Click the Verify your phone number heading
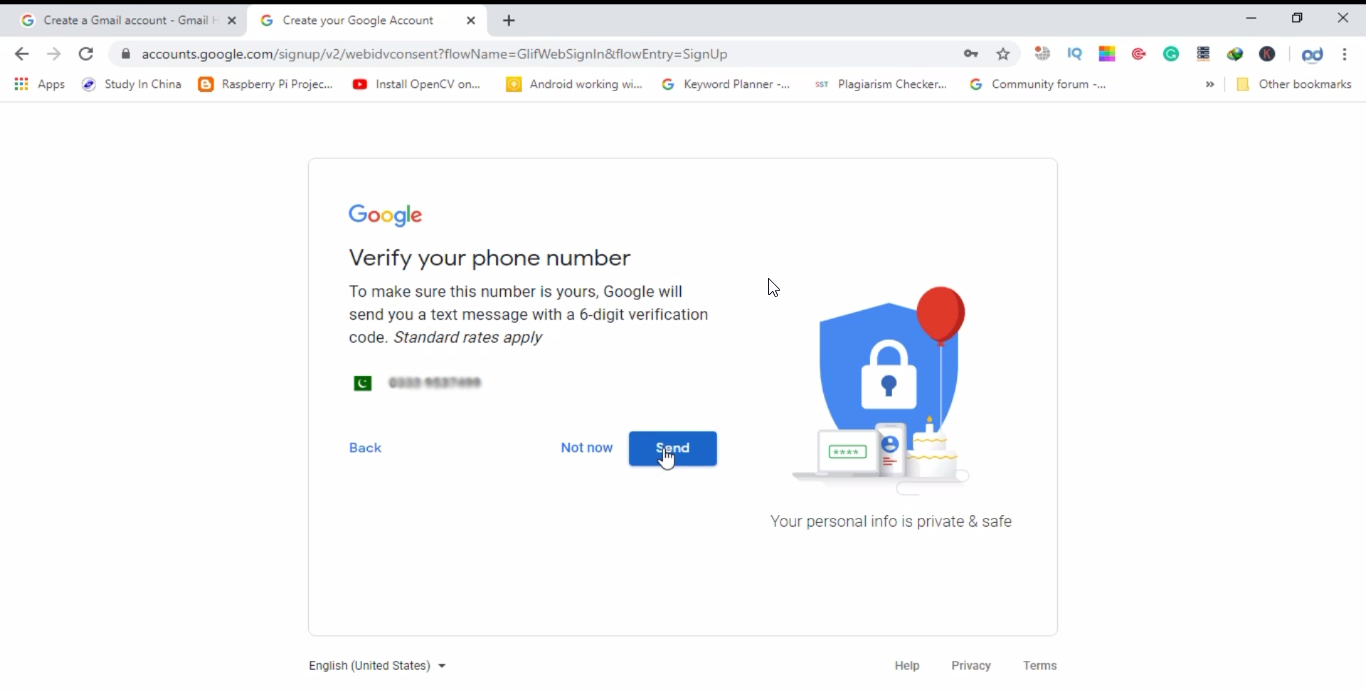Screen dimensions: 1366x692 [490, 258]
